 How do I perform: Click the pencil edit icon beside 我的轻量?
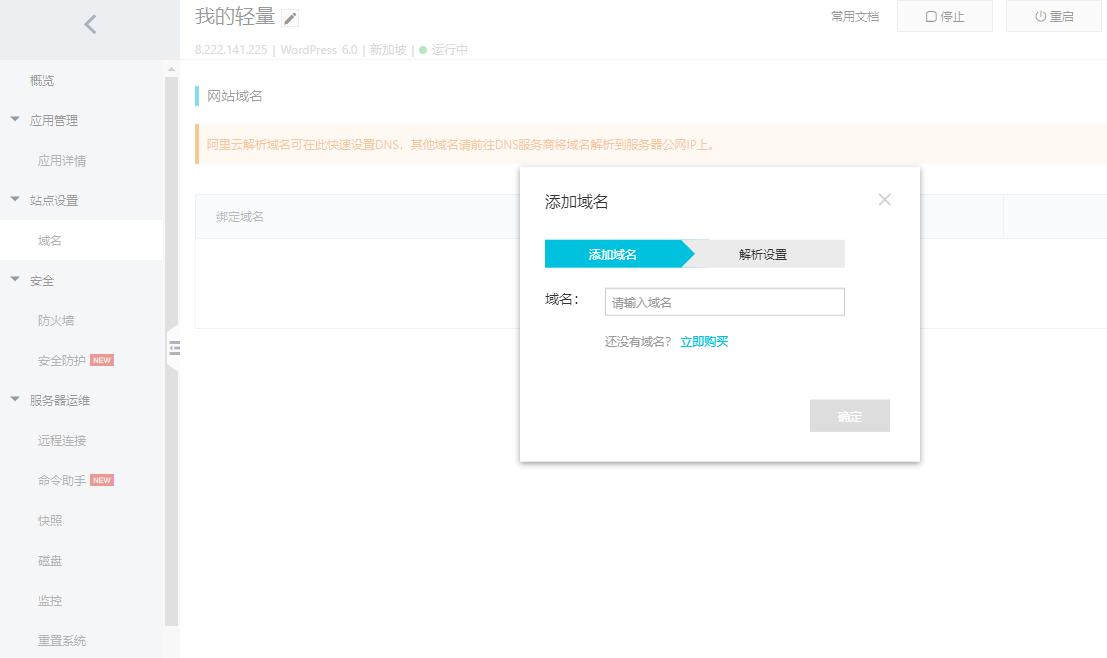pyautogui.click(x=289, y=17)
